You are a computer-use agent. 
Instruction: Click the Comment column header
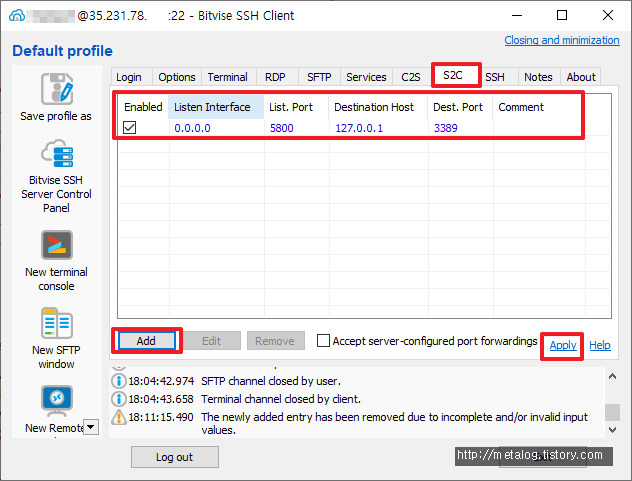click(x=538, y=107)
